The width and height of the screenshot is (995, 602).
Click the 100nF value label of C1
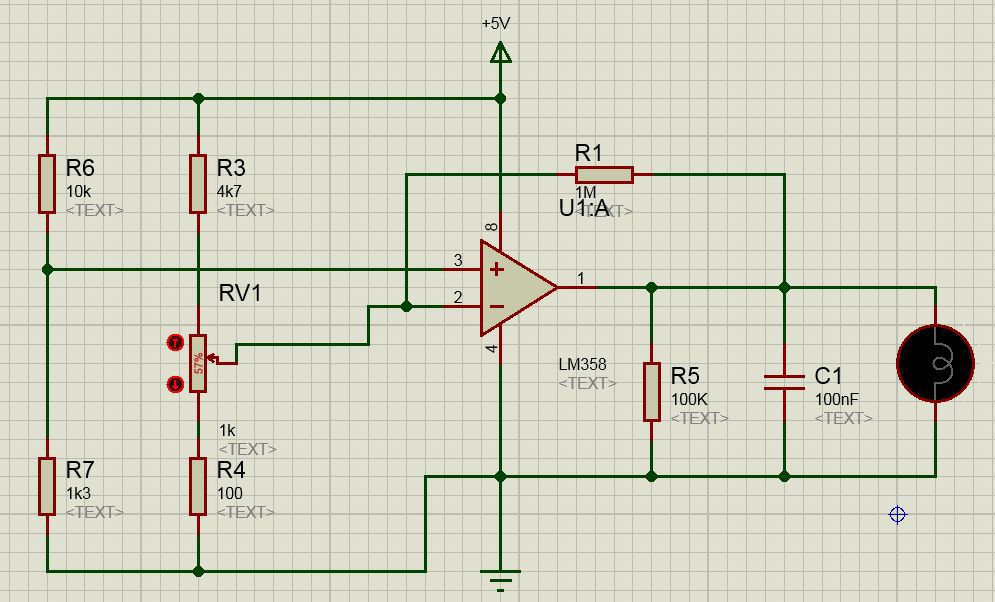tap(836, 399)
